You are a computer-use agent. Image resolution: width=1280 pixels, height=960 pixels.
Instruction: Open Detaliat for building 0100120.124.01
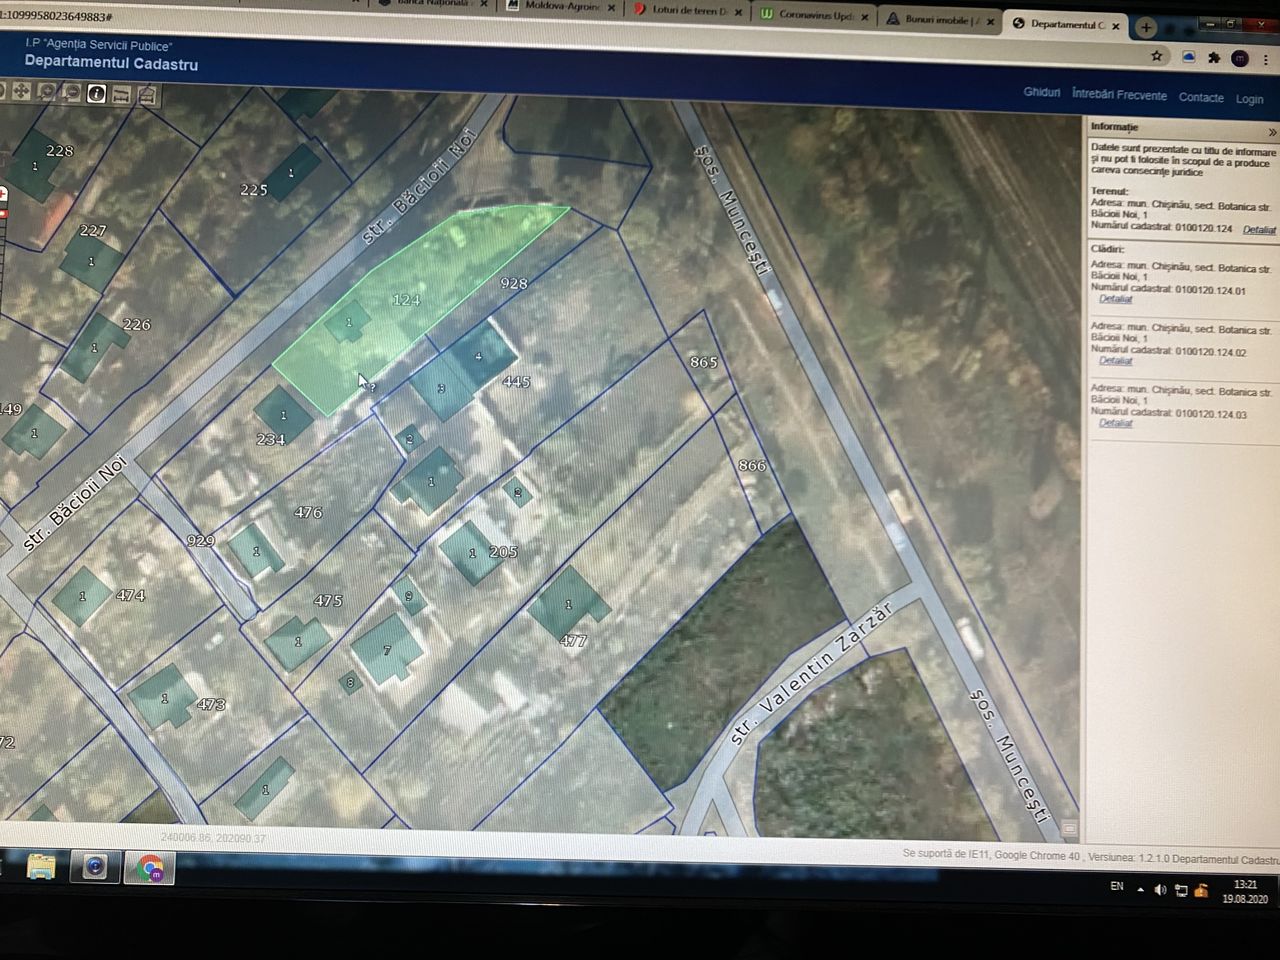point(1115,299)
